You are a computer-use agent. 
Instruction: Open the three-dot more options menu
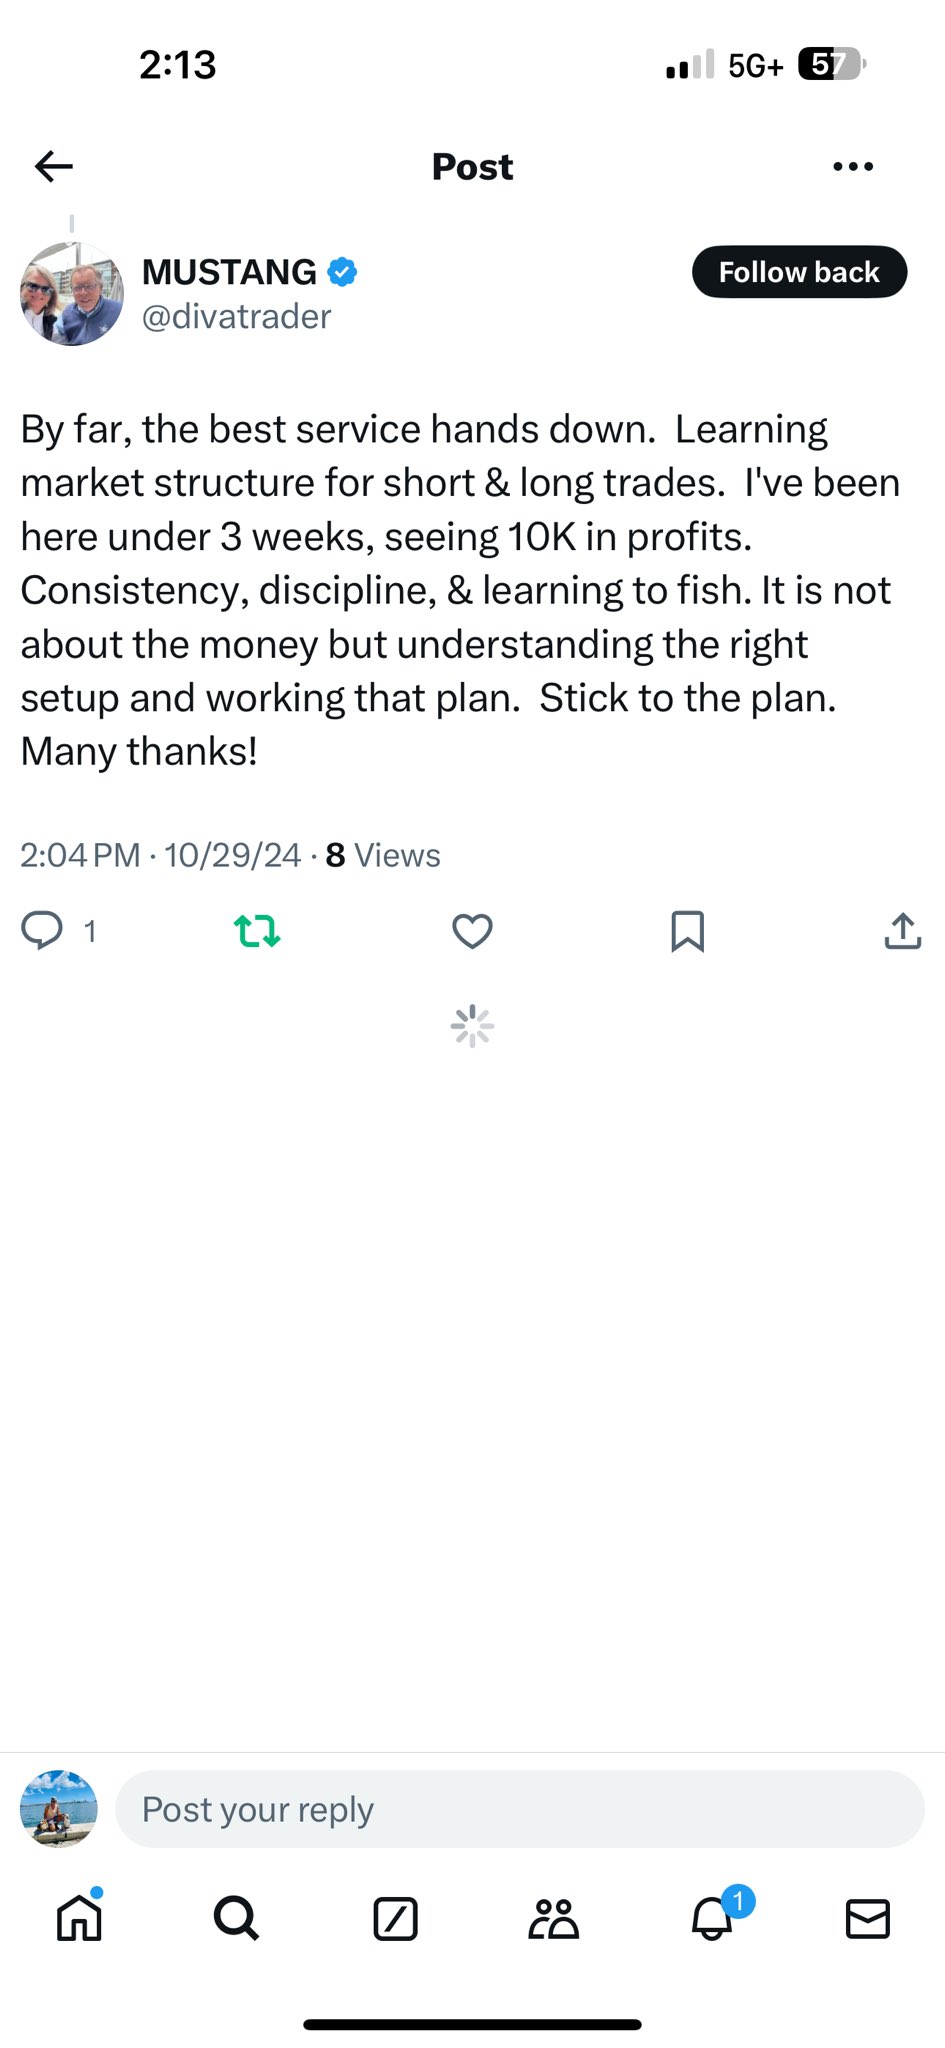point(852,166)
